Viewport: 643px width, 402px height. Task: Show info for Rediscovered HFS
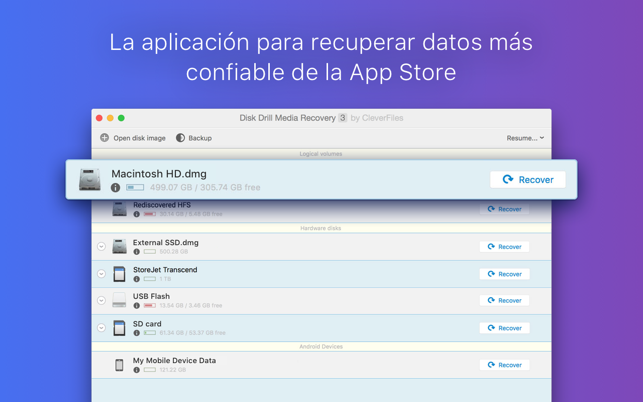pos(137,214)
